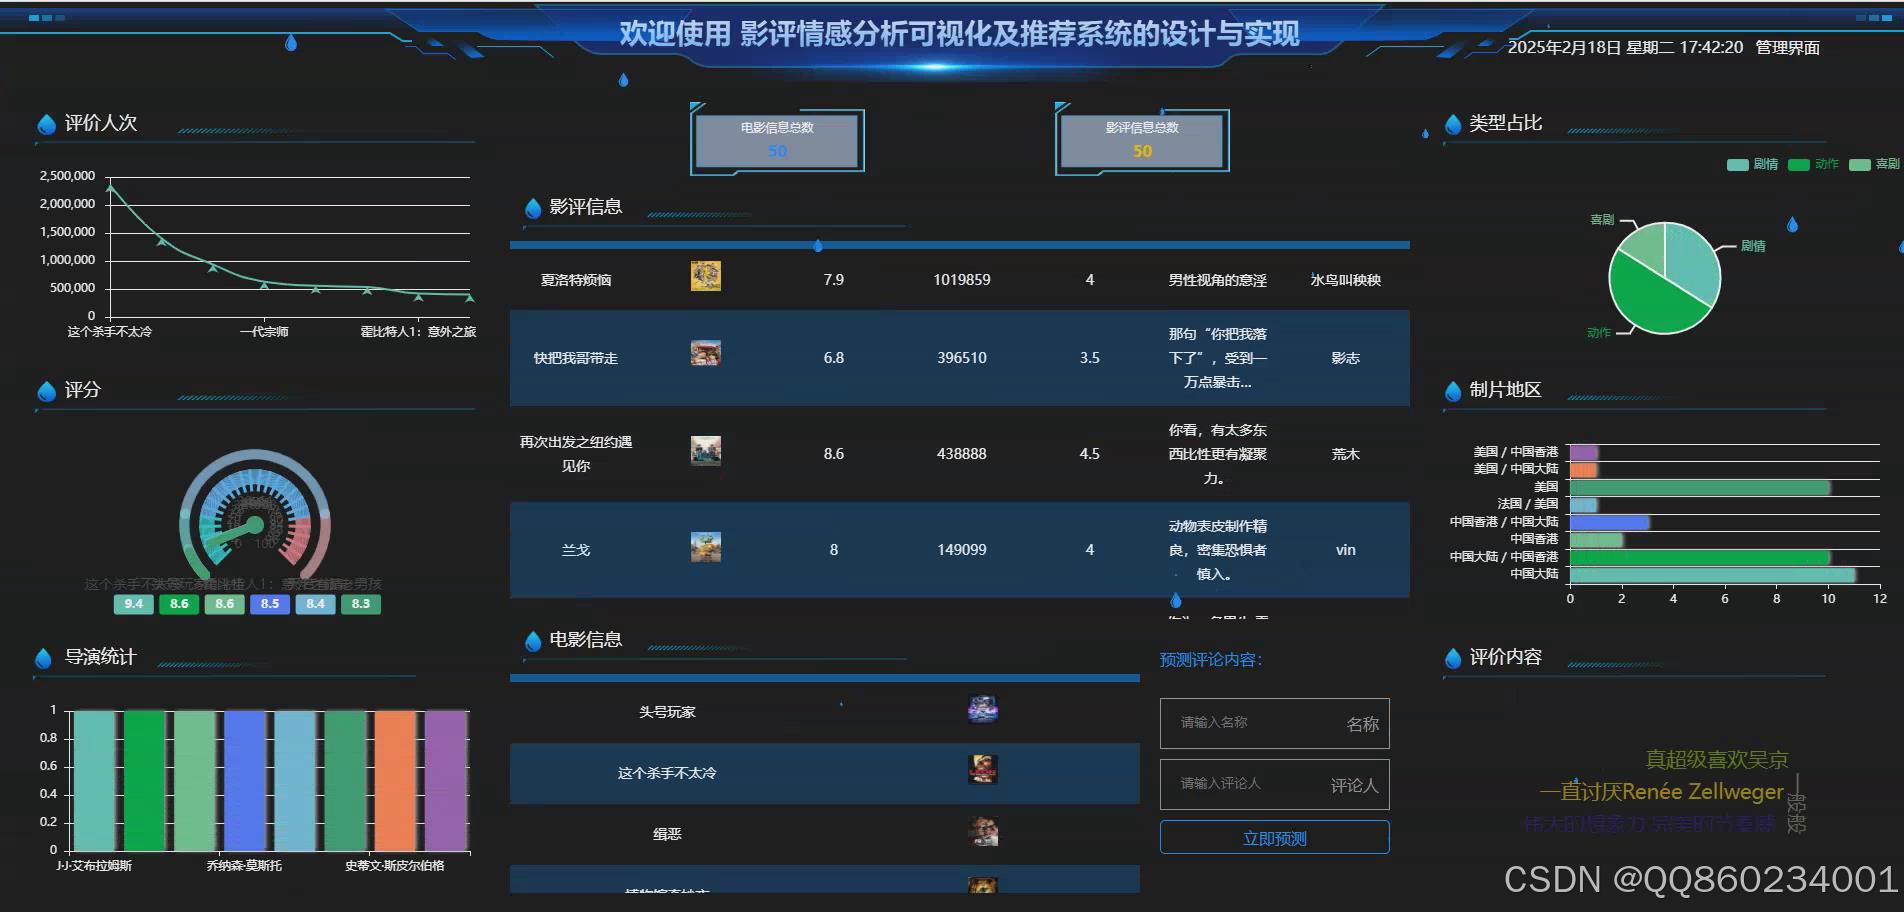Click the 夏洛特烦恼 poster thumbnail
1904x912 pixels.
(706, 276)
